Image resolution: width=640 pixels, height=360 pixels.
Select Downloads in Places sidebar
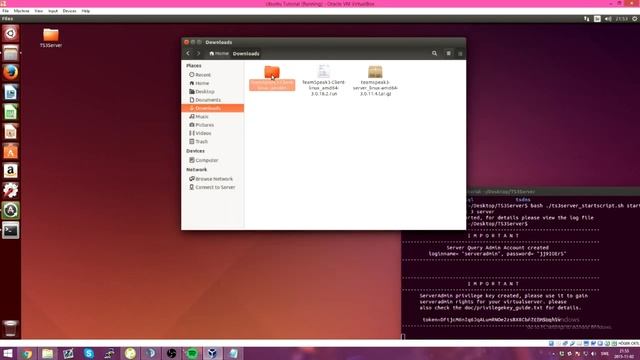coord(213,108)
